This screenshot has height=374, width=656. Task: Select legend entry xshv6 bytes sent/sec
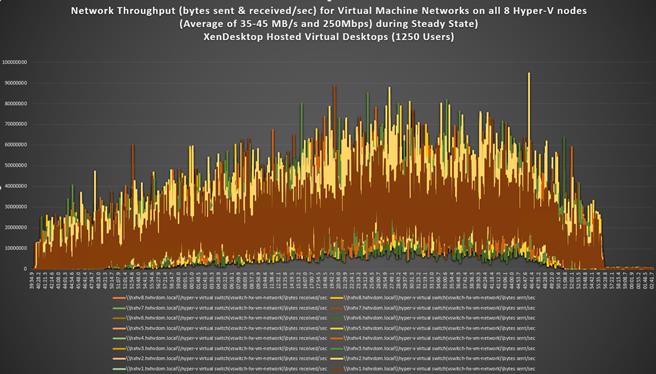click(433, 318)
